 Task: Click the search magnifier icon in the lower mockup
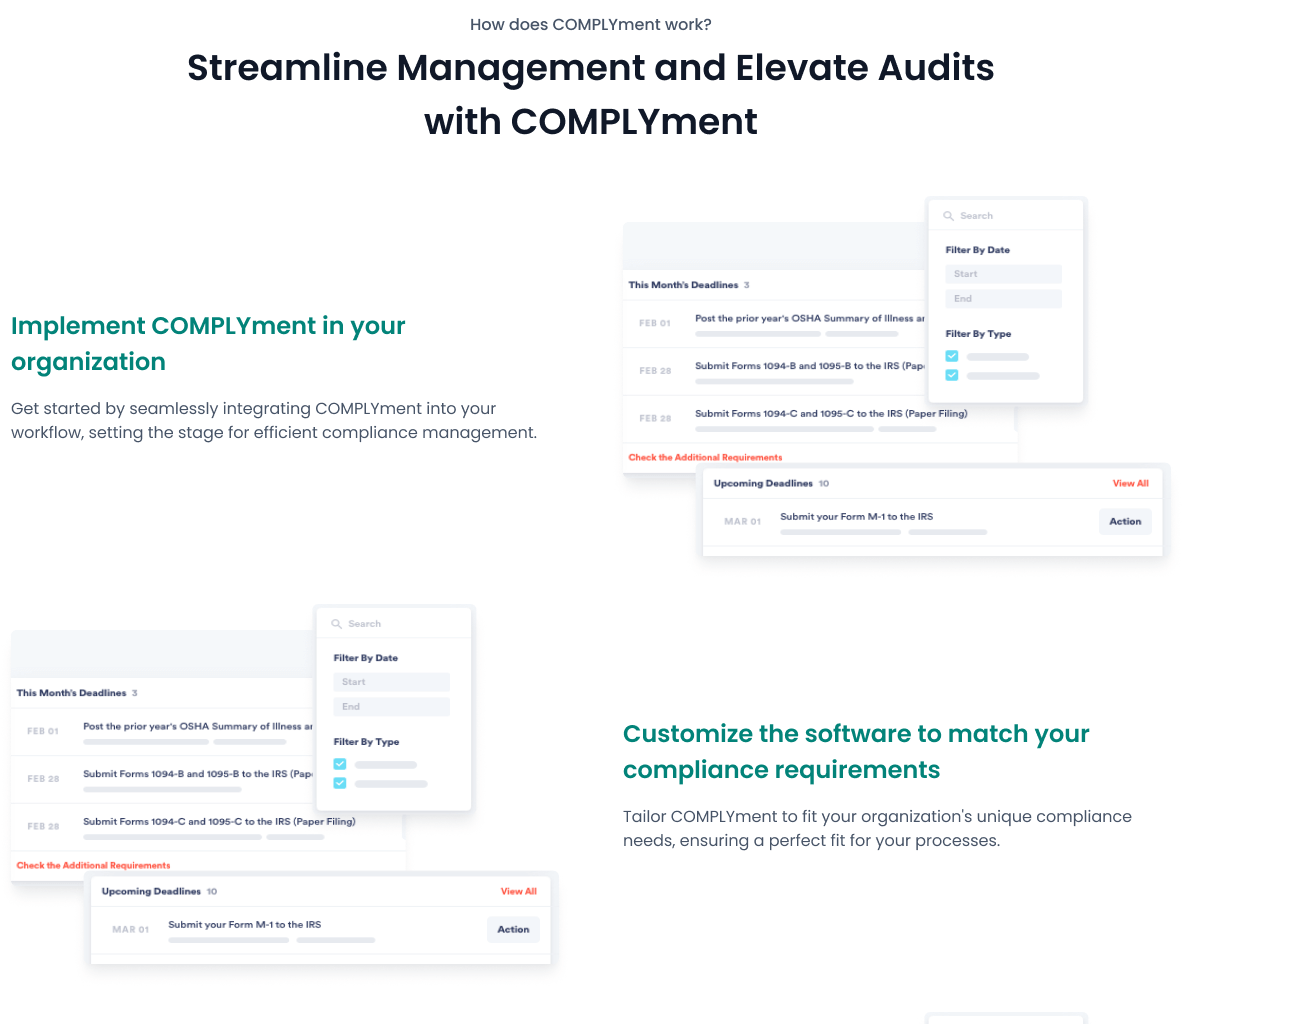tap(336, 624)
